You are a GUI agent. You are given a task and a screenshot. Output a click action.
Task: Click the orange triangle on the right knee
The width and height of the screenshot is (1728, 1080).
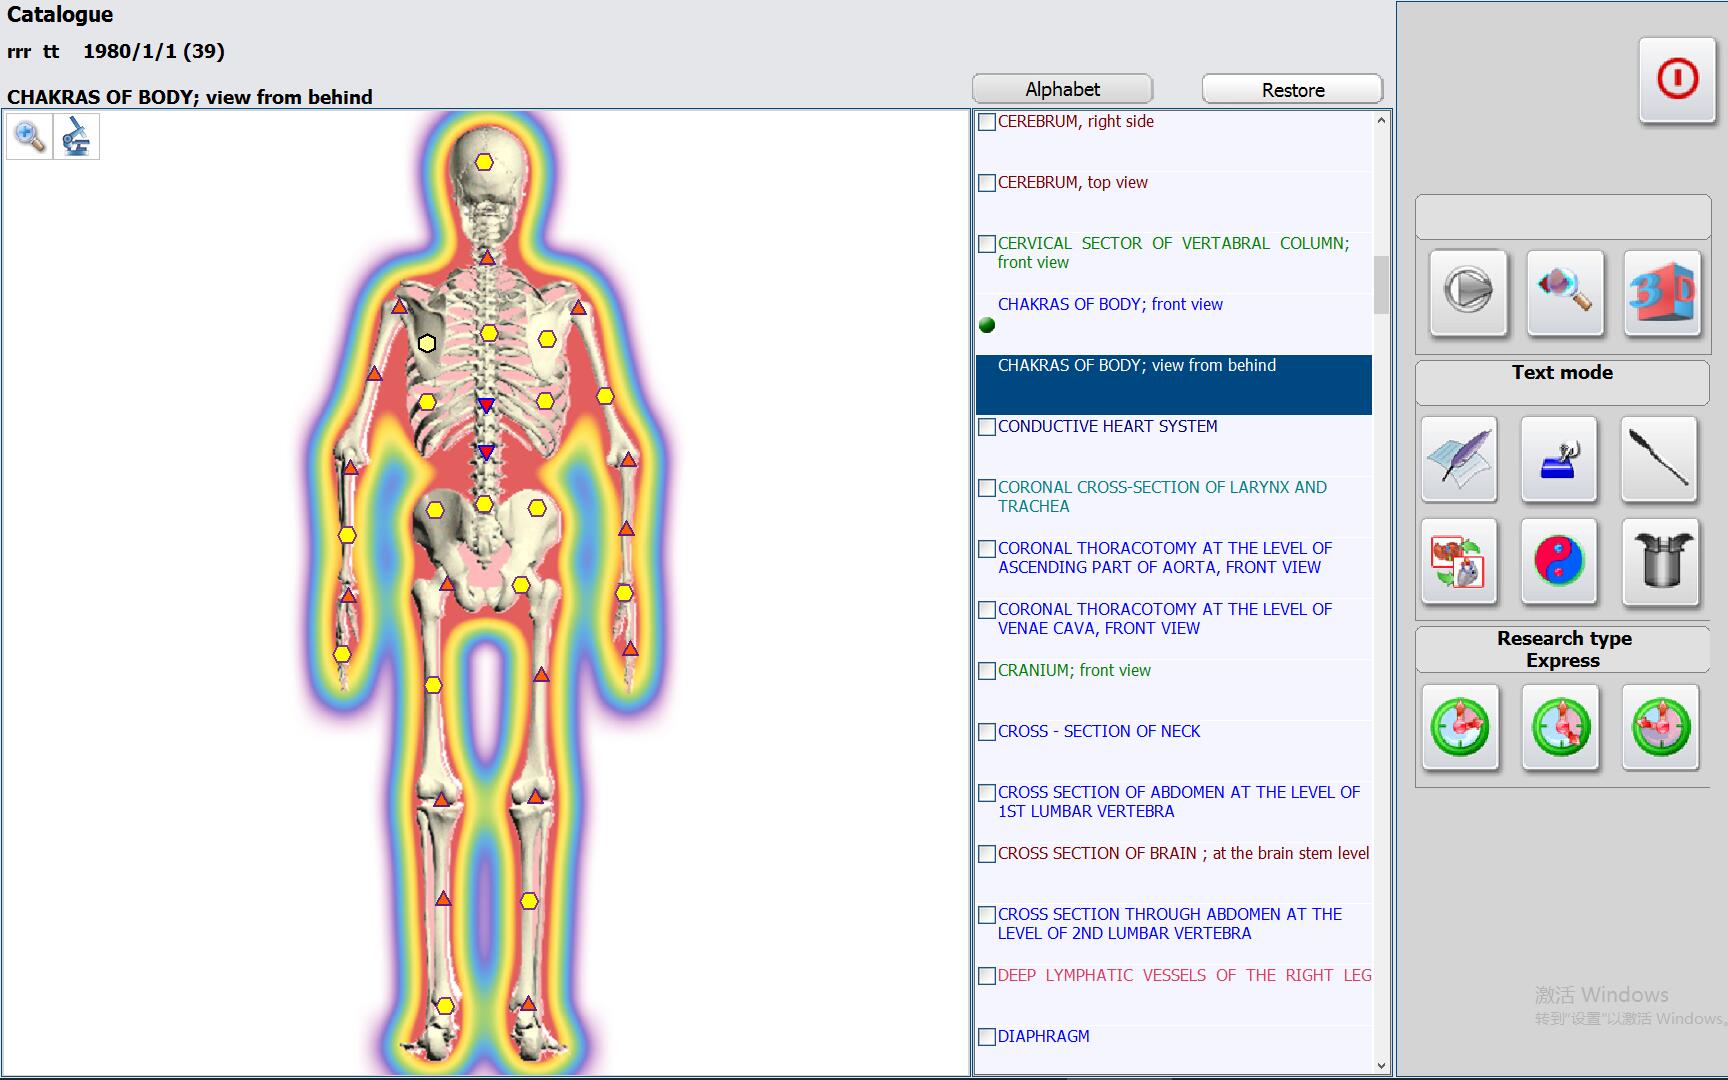[x=535, y=797]
